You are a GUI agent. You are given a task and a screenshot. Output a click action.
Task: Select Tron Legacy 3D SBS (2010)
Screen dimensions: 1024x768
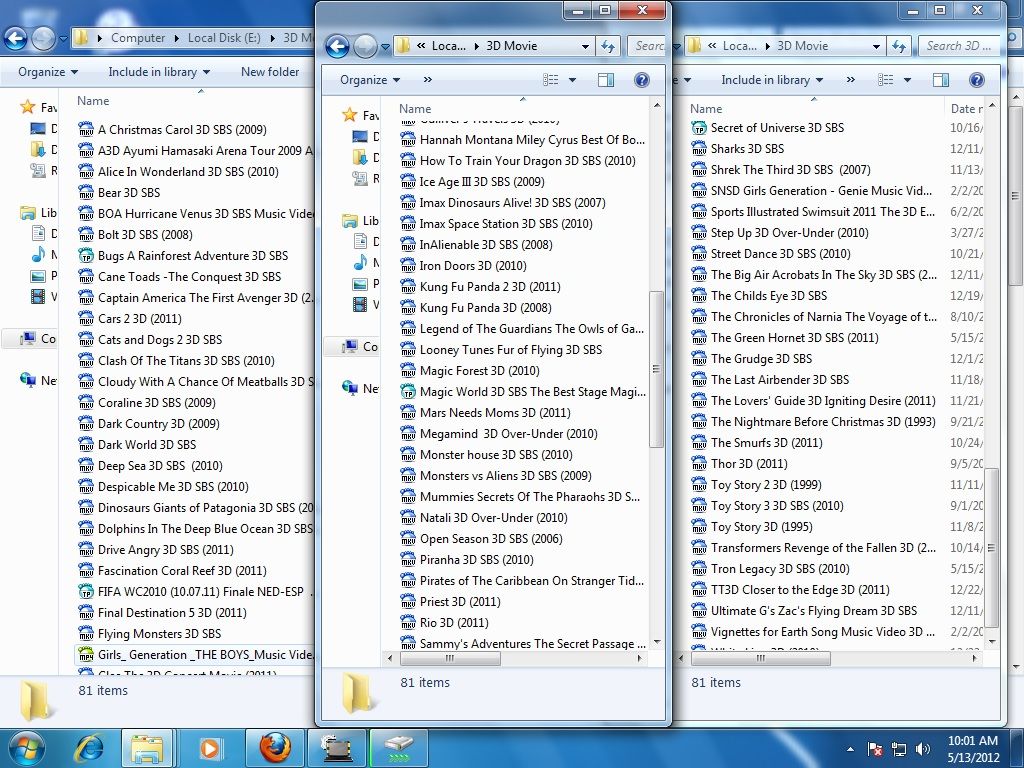coord(780,569)
